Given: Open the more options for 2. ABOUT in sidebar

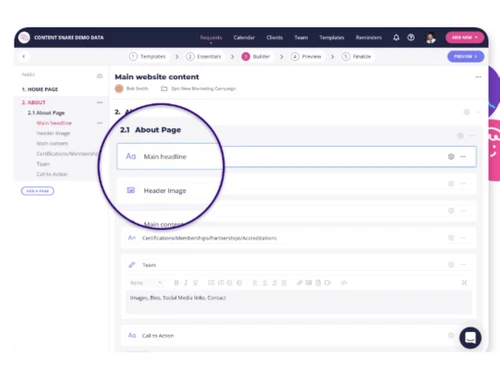Looking at the screenshot, I should coord(100,102).
